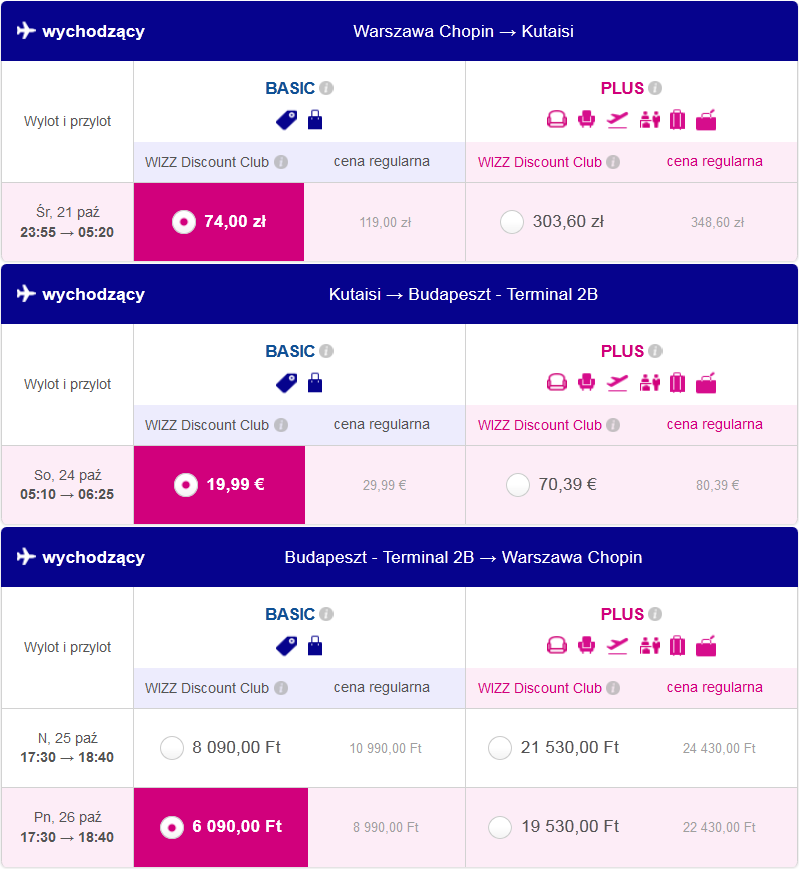
Task: Click PLUS WIZZ Discount Club info icon, Budapeszt–Warszawa
Action: coord(613,688)
